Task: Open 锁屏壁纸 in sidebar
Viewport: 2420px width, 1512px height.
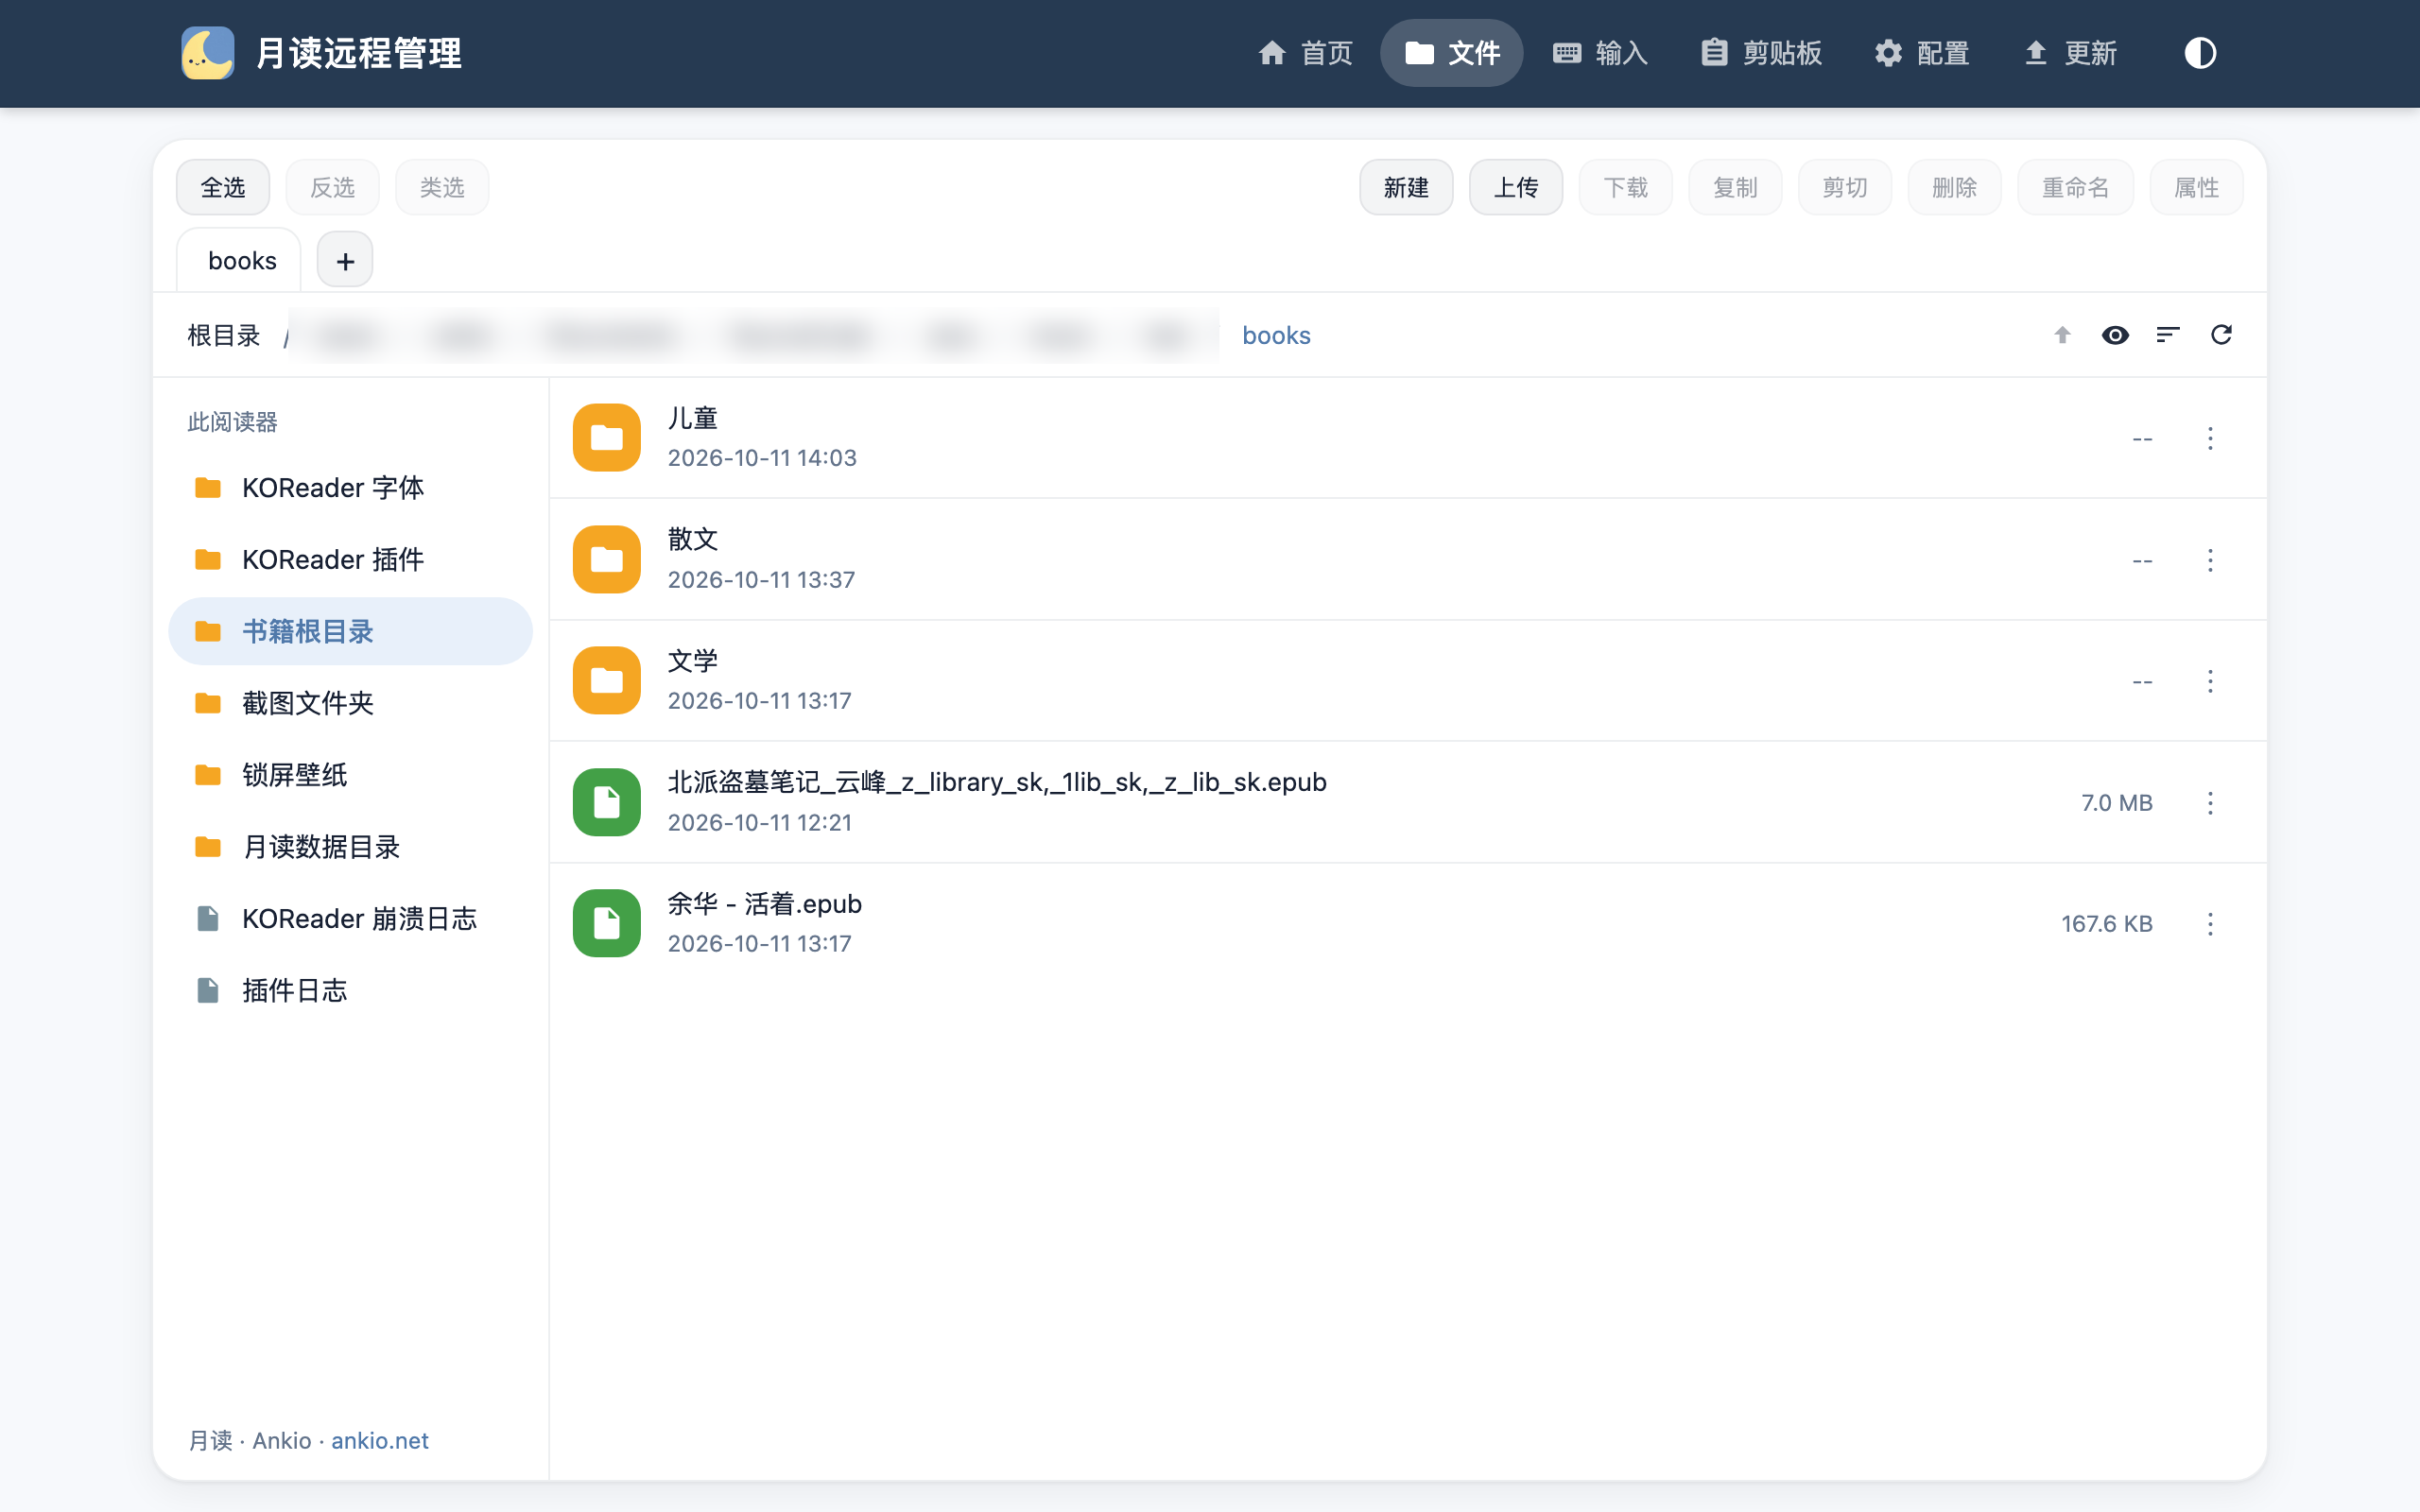Action: coord(350,775)
